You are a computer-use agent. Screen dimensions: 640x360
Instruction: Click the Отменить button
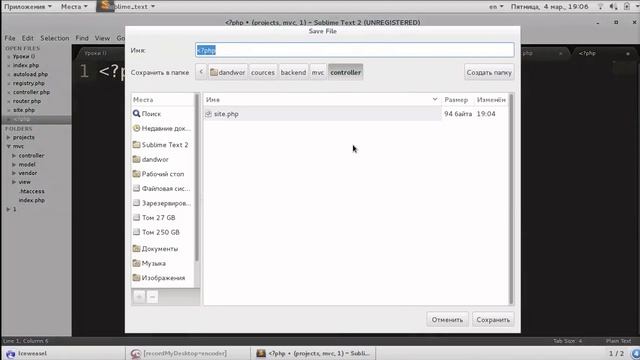coord(447,320)
